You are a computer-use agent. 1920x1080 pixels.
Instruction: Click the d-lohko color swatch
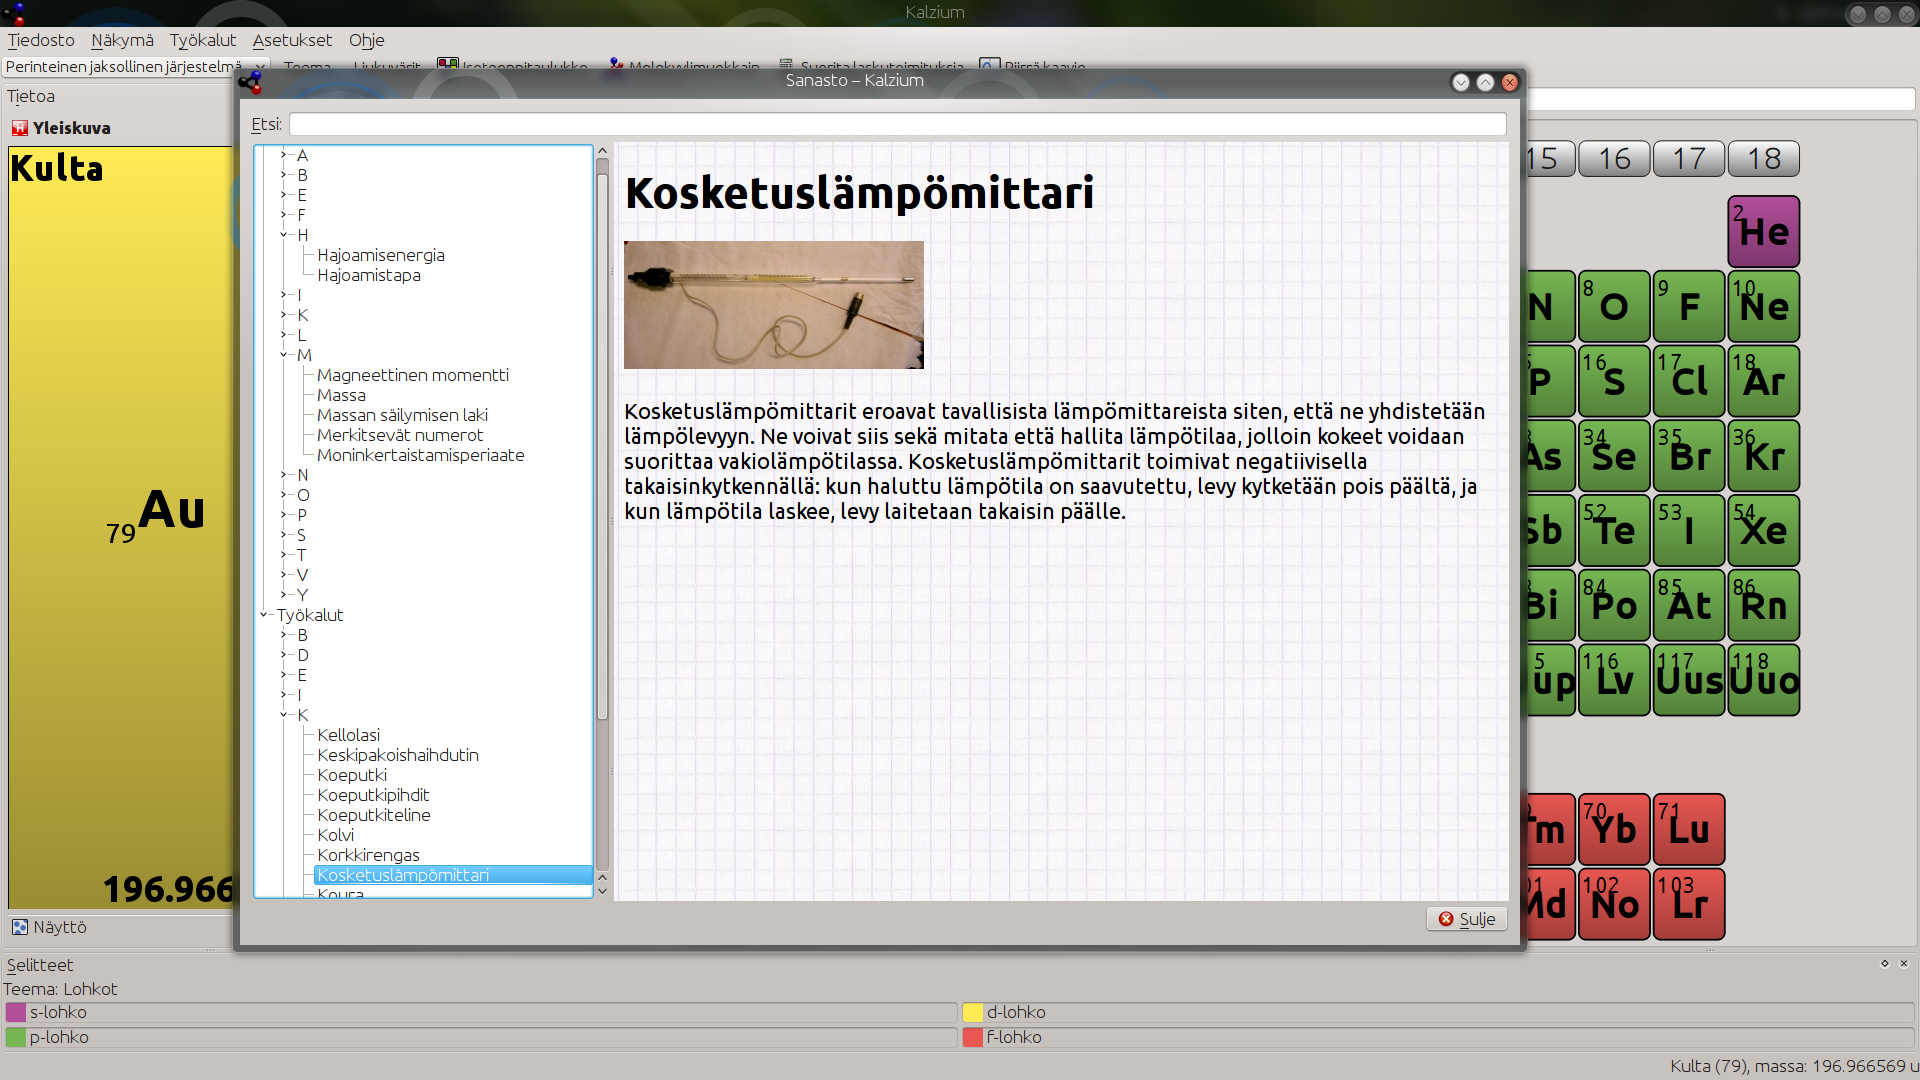[x=973, y=1012]
